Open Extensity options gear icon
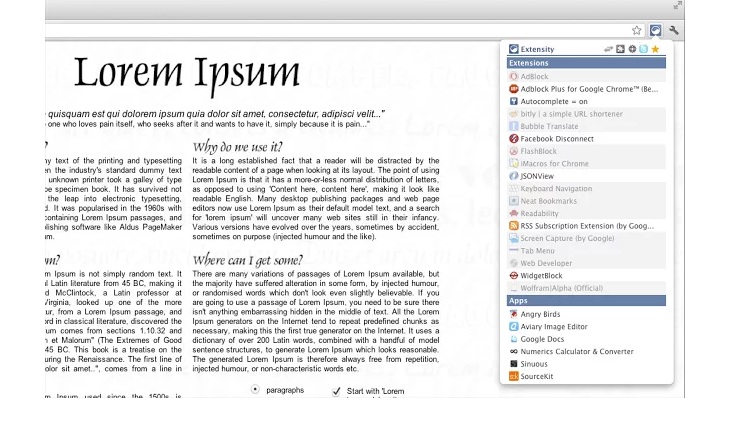Screen dimensions: 730x422 tap(632, 49)
